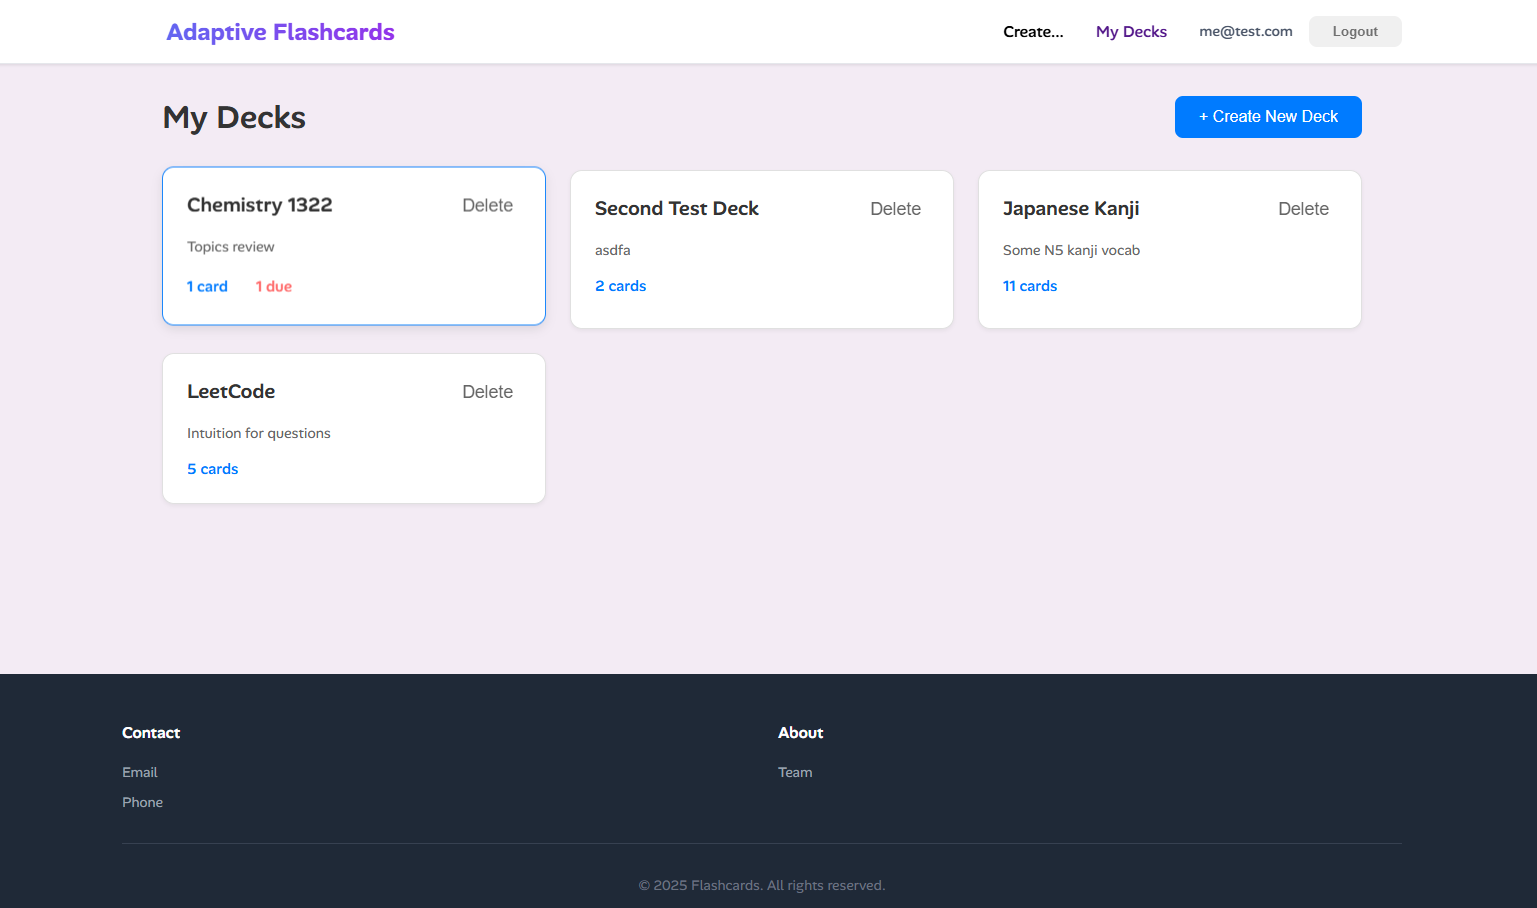Open the Japanese Kanji deck title
Screen dimensions: 1537x908
click(1071, 209)
